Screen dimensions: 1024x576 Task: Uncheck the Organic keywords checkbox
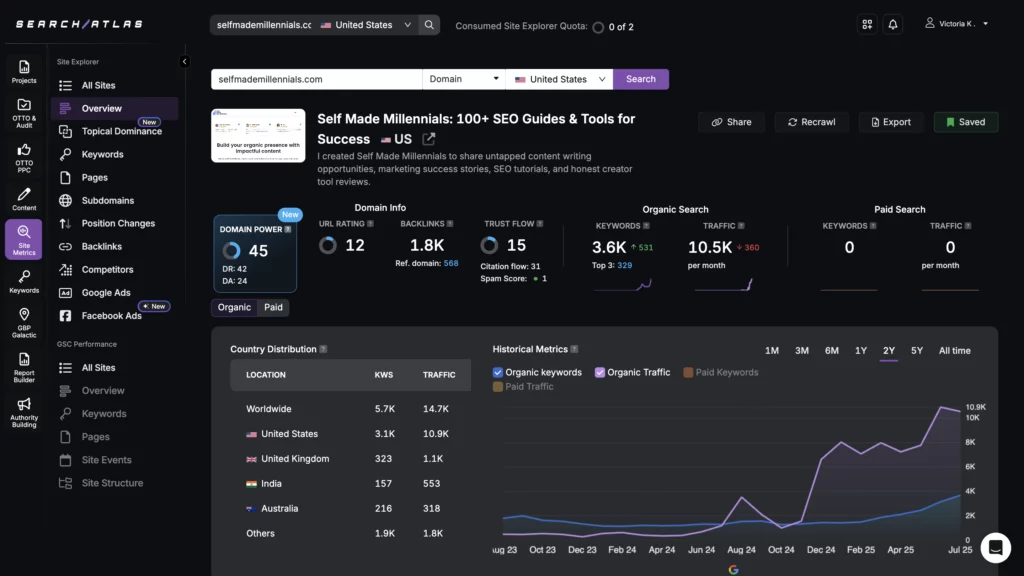pos(498,372)
